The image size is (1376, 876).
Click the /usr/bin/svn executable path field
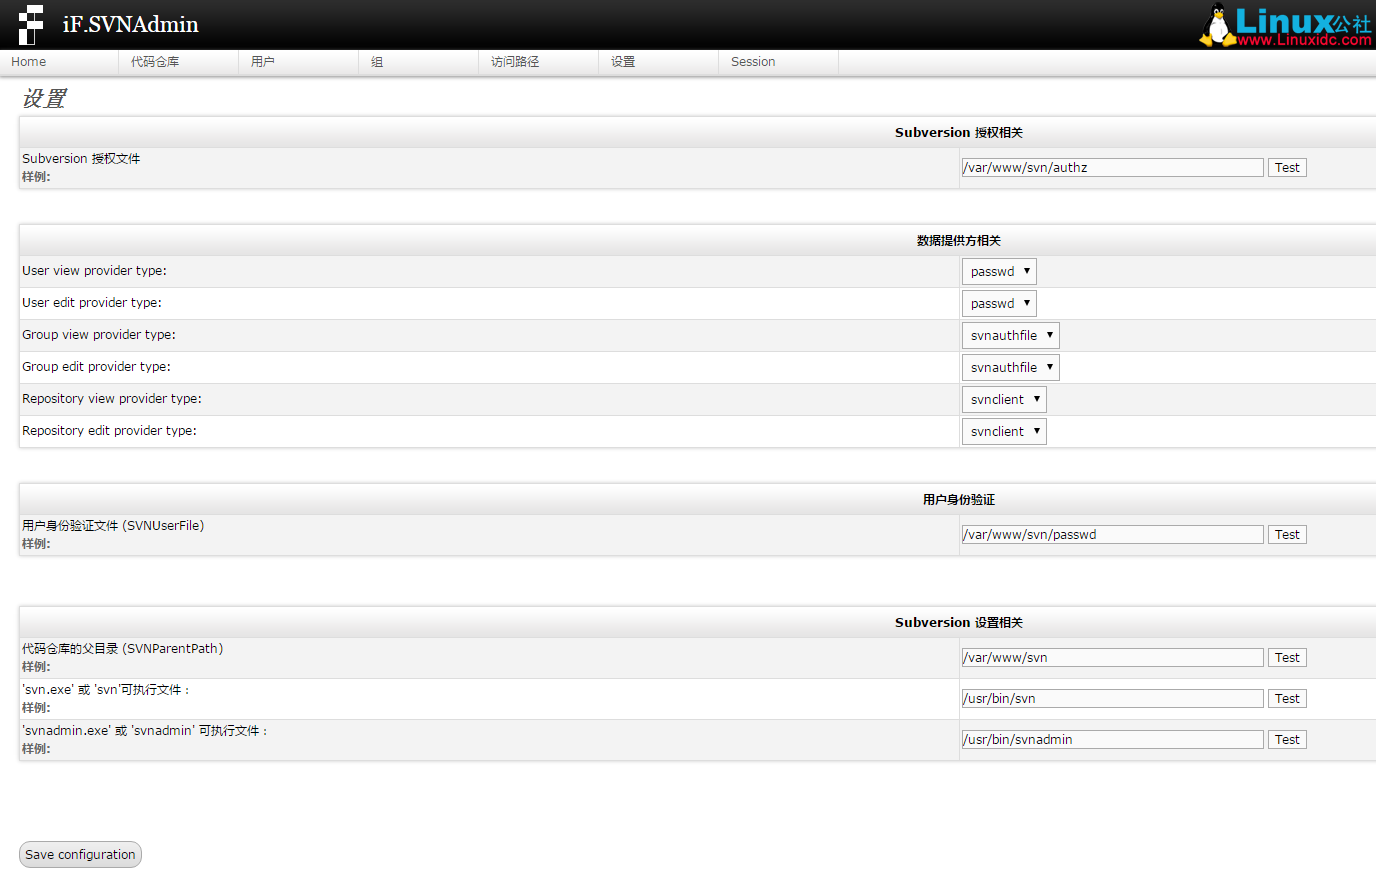coord(1112,699)
